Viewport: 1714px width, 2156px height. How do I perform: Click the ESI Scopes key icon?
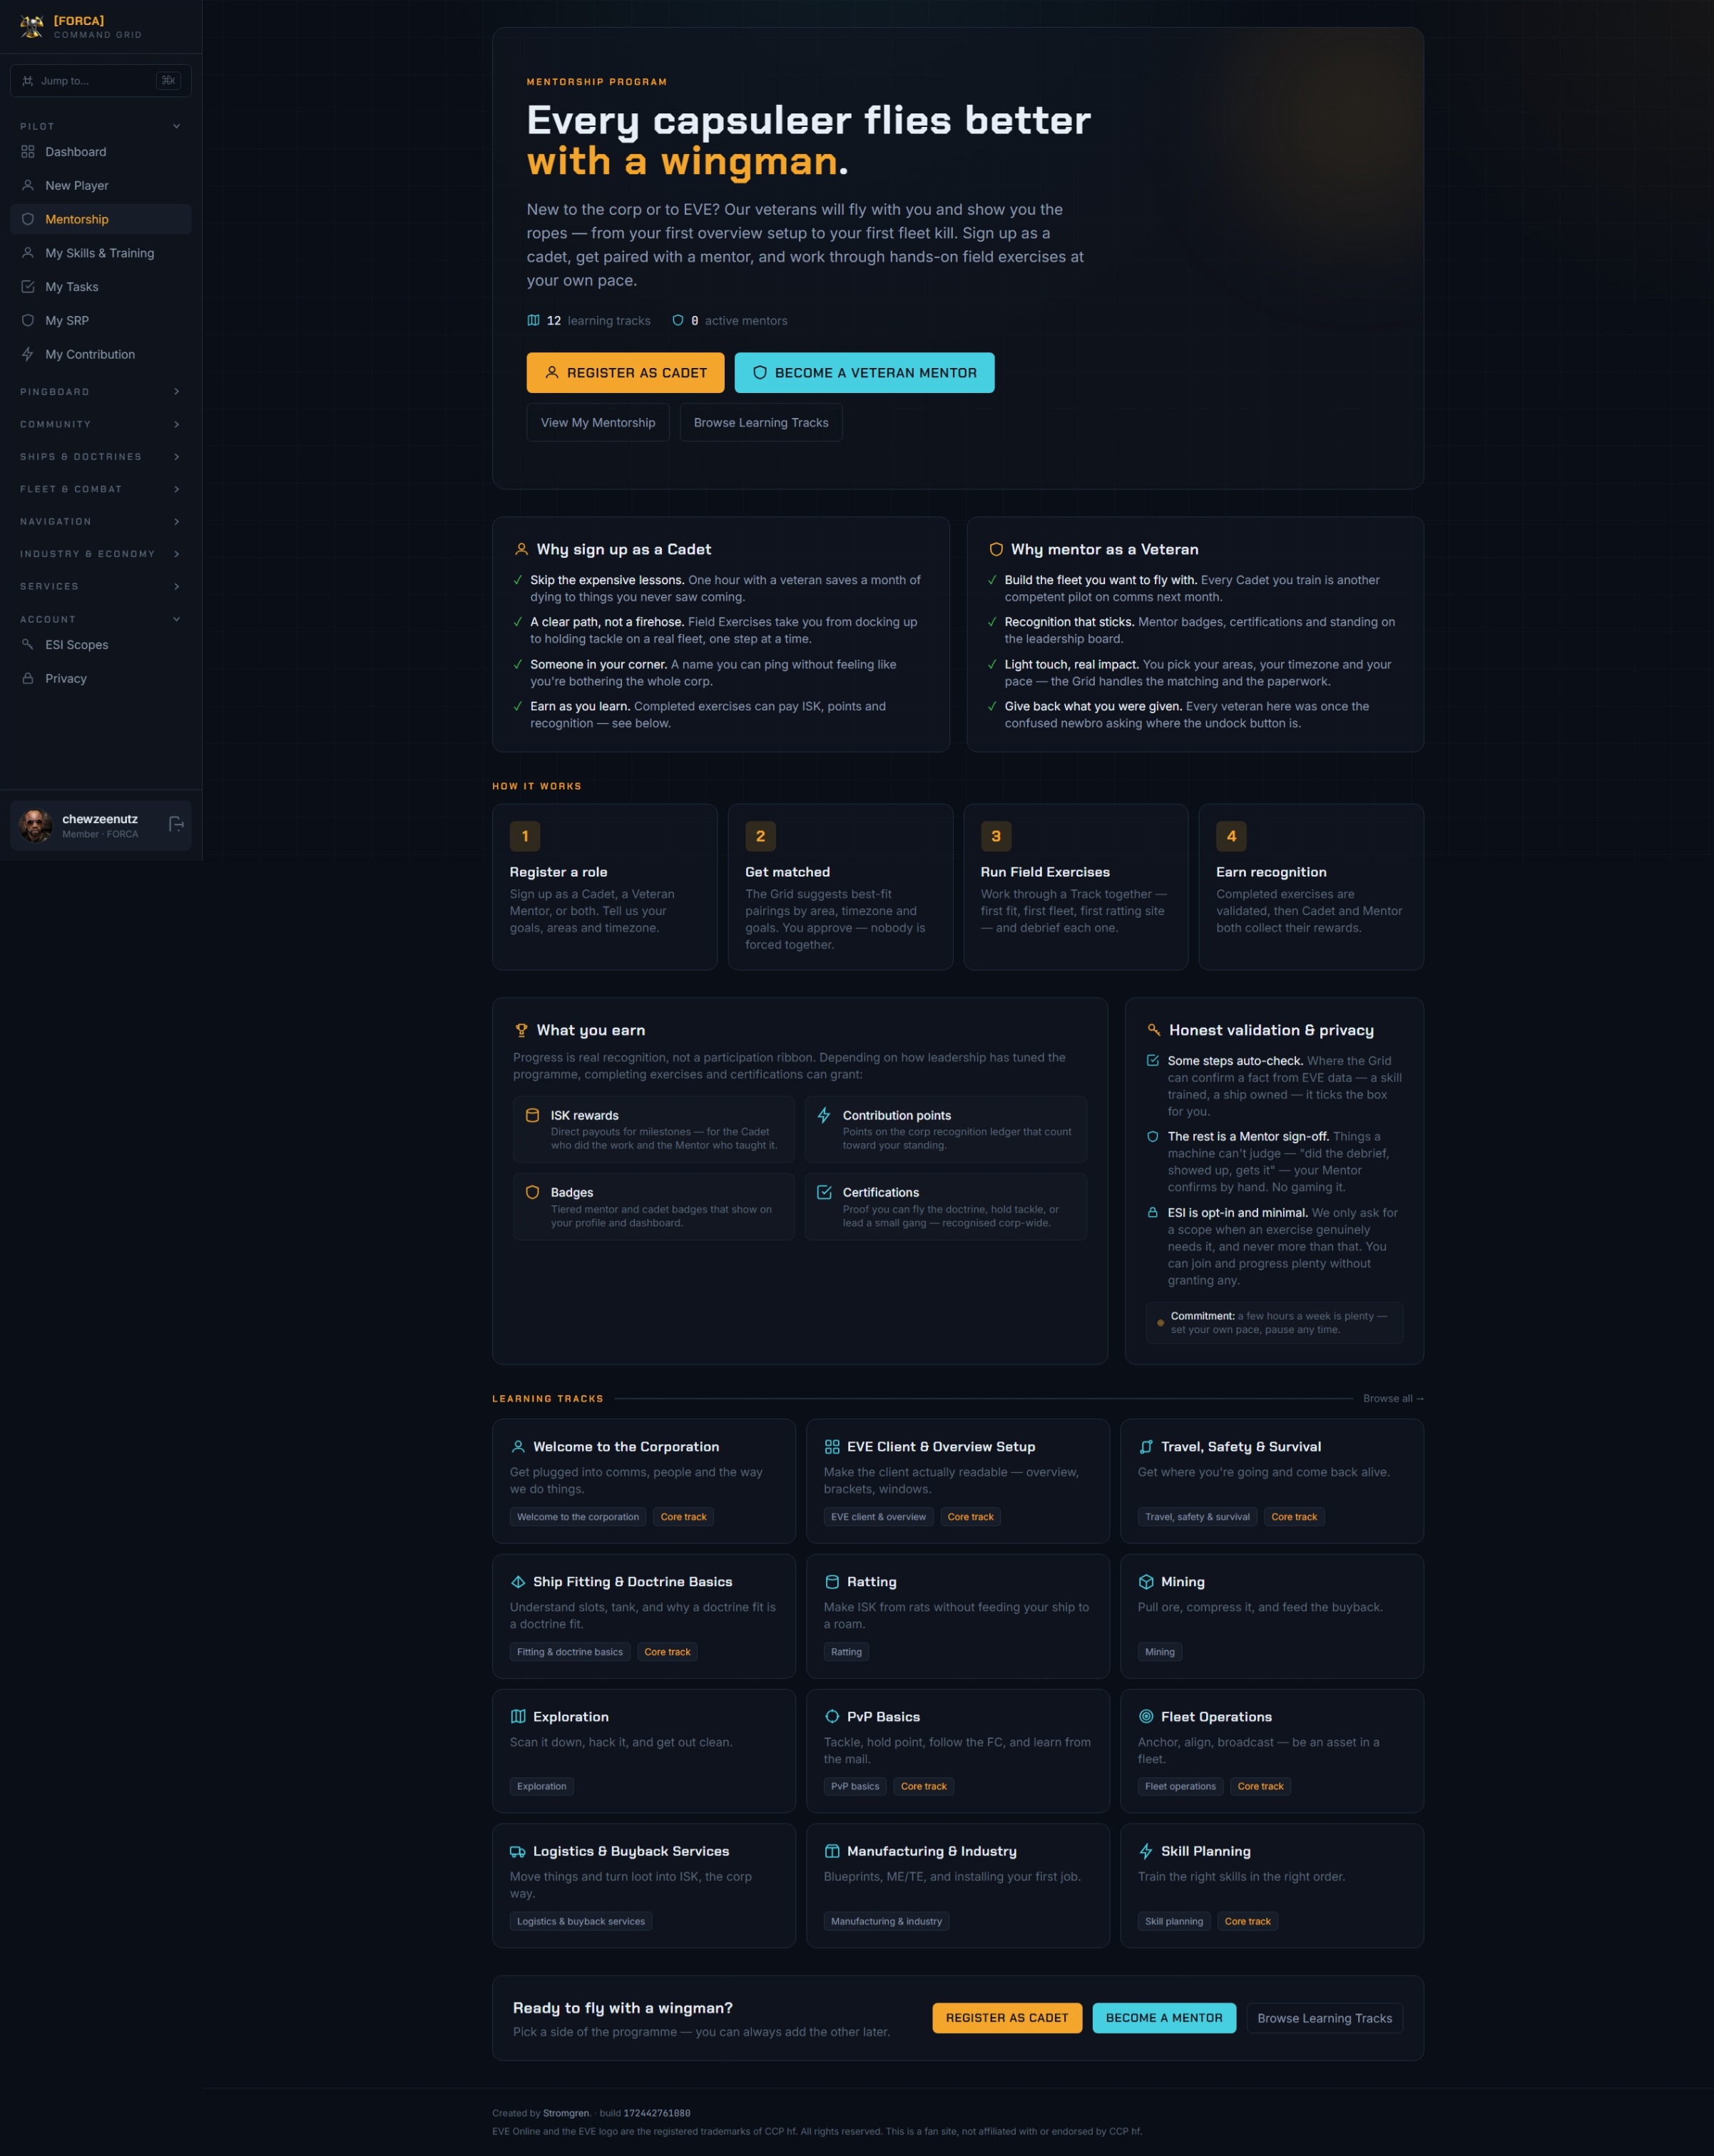click(28, 645)
